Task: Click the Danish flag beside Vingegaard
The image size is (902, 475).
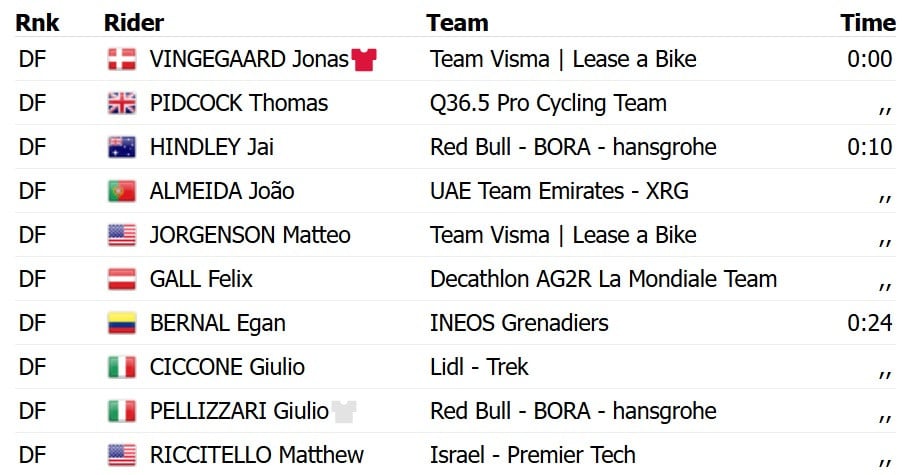Action: (x=122, y=59)
